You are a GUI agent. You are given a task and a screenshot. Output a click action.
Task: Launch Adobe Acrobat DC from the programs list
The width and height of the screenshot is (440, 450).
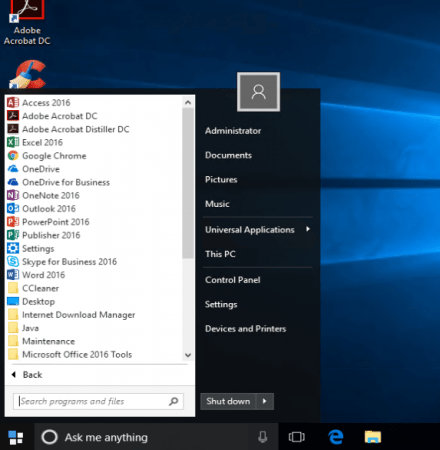(60, 116)
